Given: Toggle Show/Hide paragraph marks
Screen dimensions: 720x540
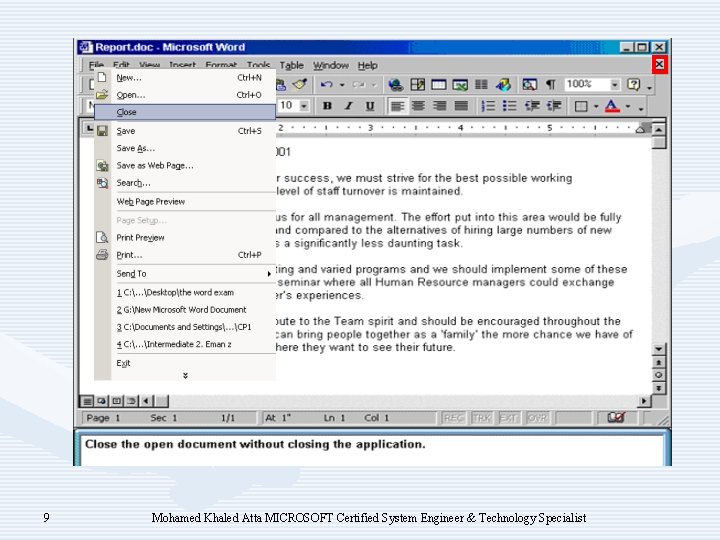Looking at the screenshot, I should pyautogui.click(x=551, y=84).
